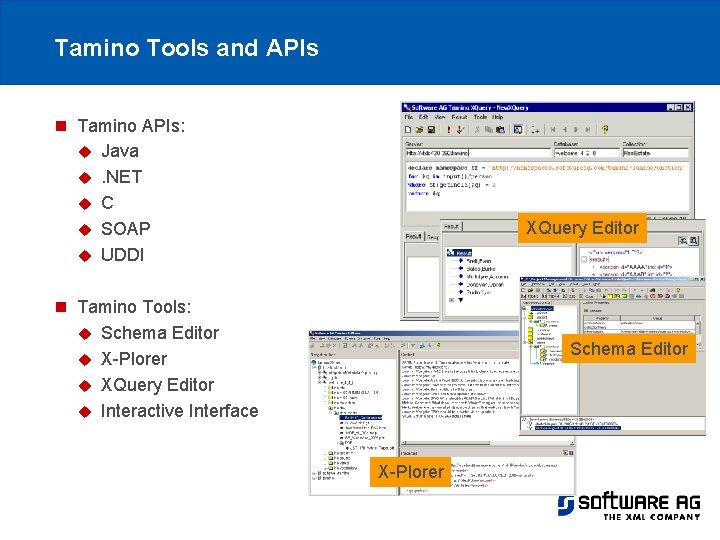
Task: Toggle collapse box beside result XML tag
Action: (584, 259)
